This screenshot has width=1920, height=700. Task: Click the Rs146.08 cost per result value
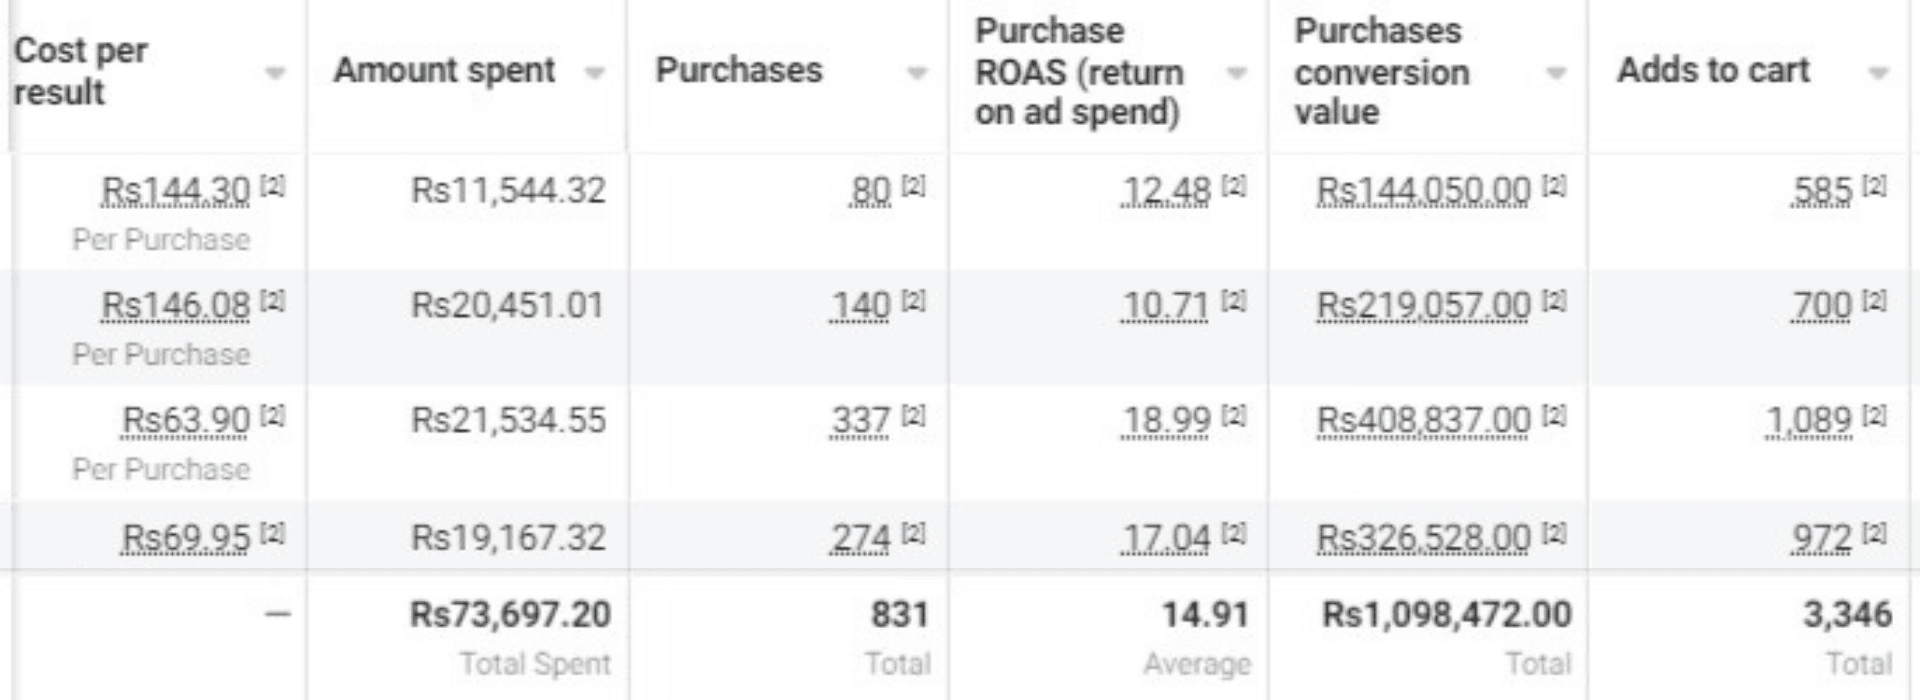(x=175, y=305)
